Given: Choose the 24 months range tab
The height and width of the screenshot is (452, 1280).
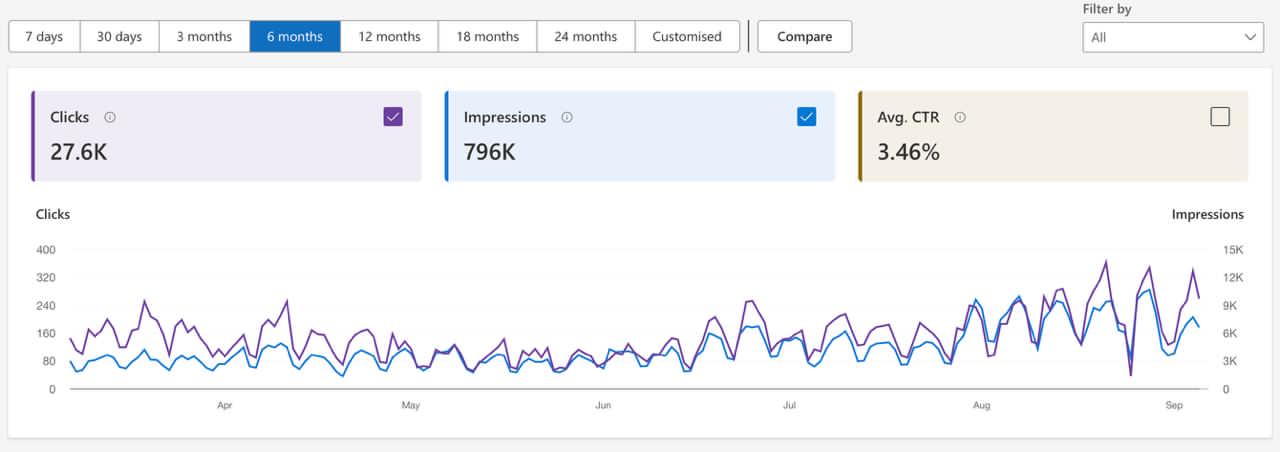Looking at the screenshot, I should 586,37.
